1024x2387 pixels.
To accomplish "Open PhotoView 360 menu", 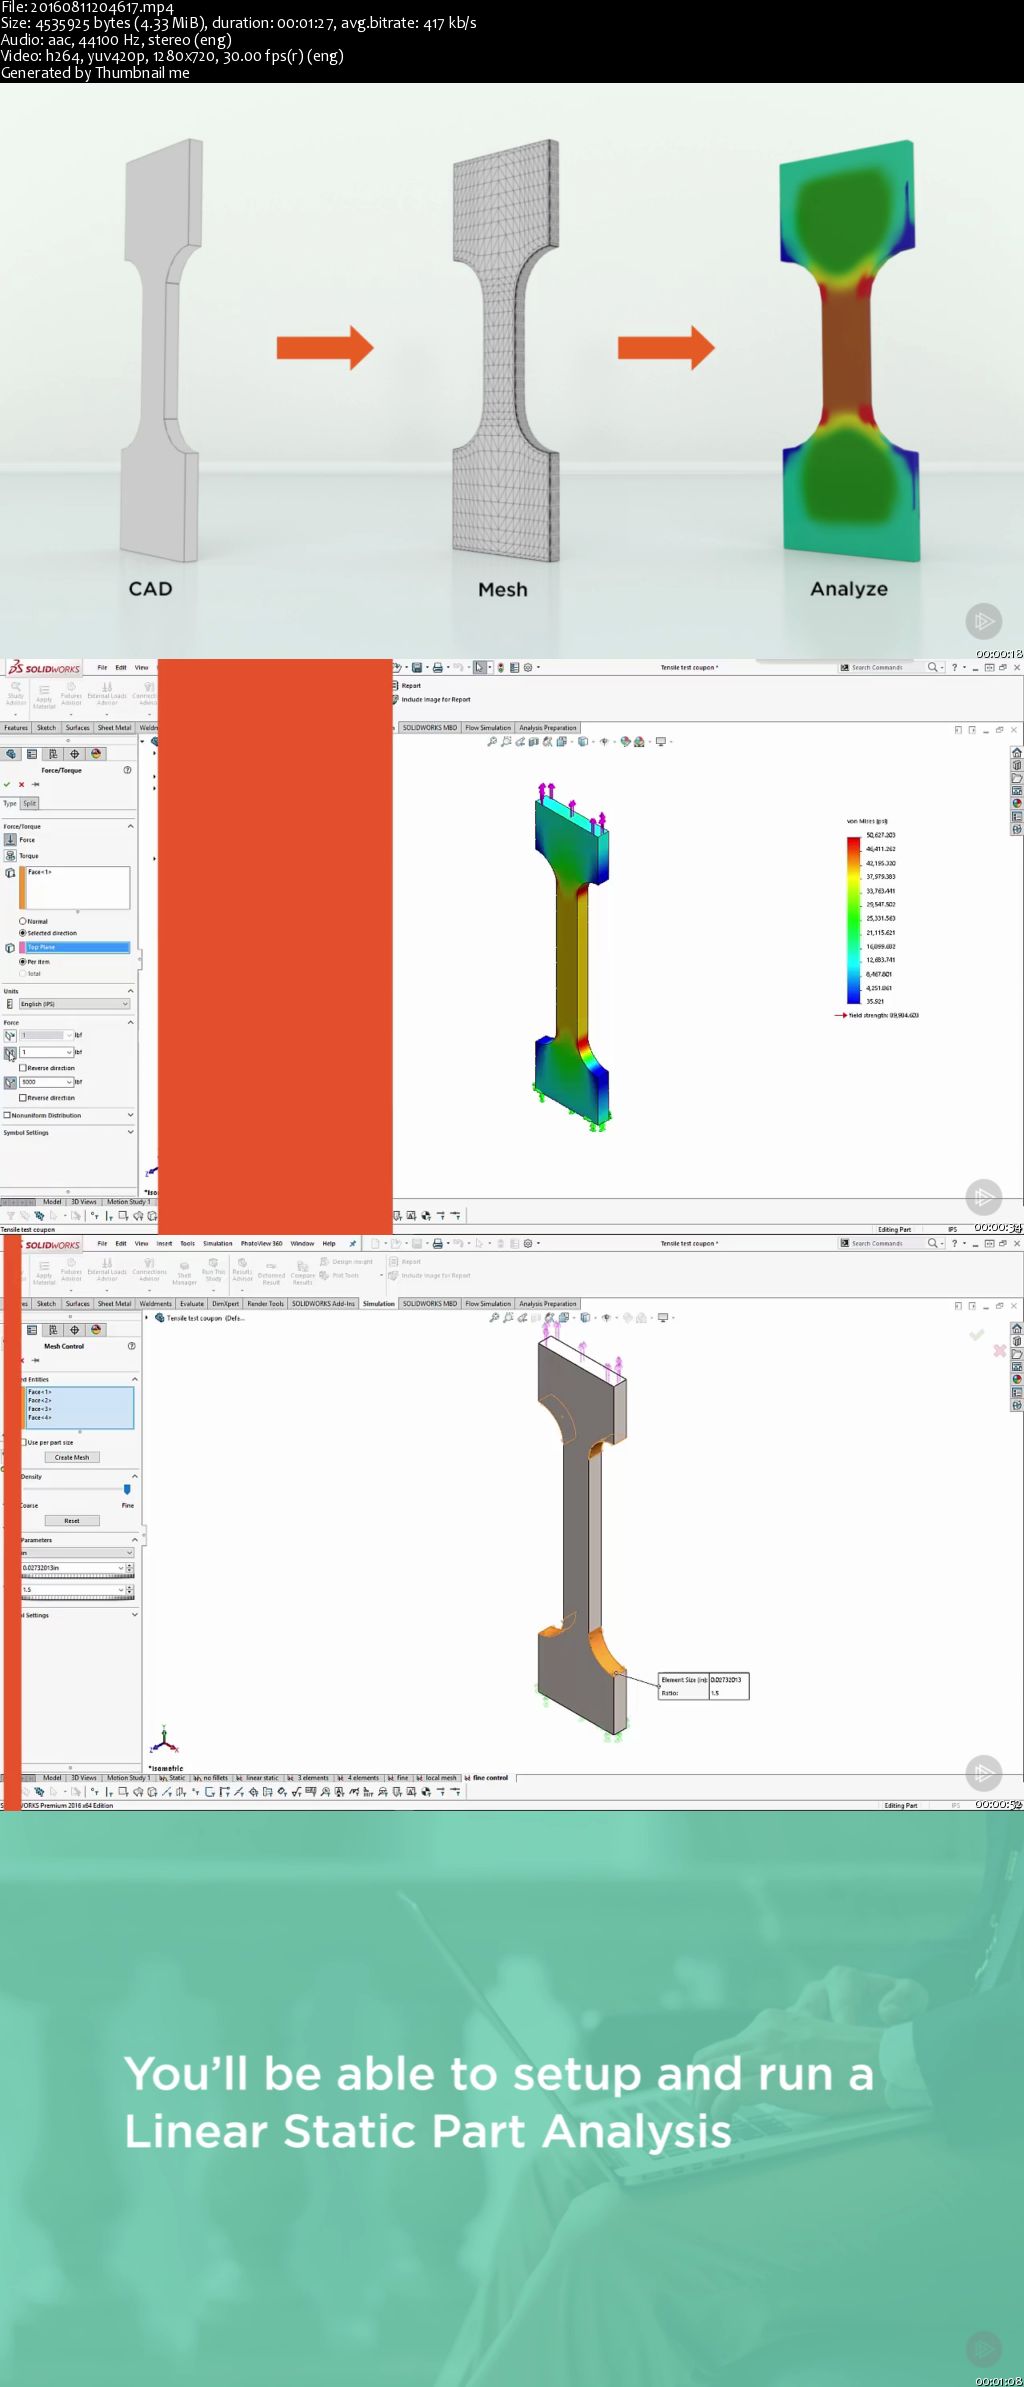I will click(x=261, y=1244).
